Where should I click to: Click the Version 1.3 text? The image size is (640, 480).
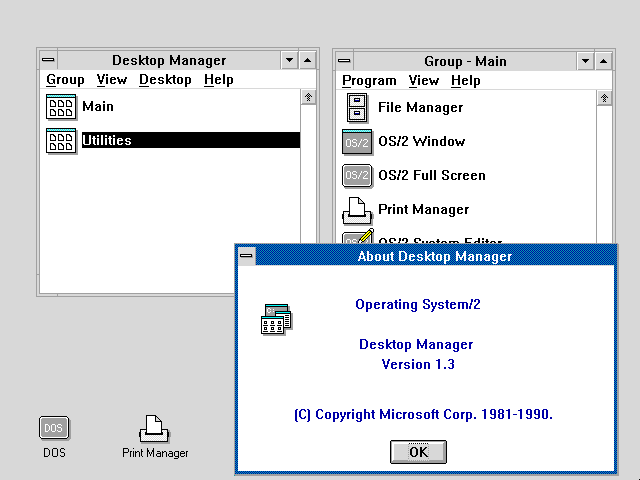pos(418,364)
